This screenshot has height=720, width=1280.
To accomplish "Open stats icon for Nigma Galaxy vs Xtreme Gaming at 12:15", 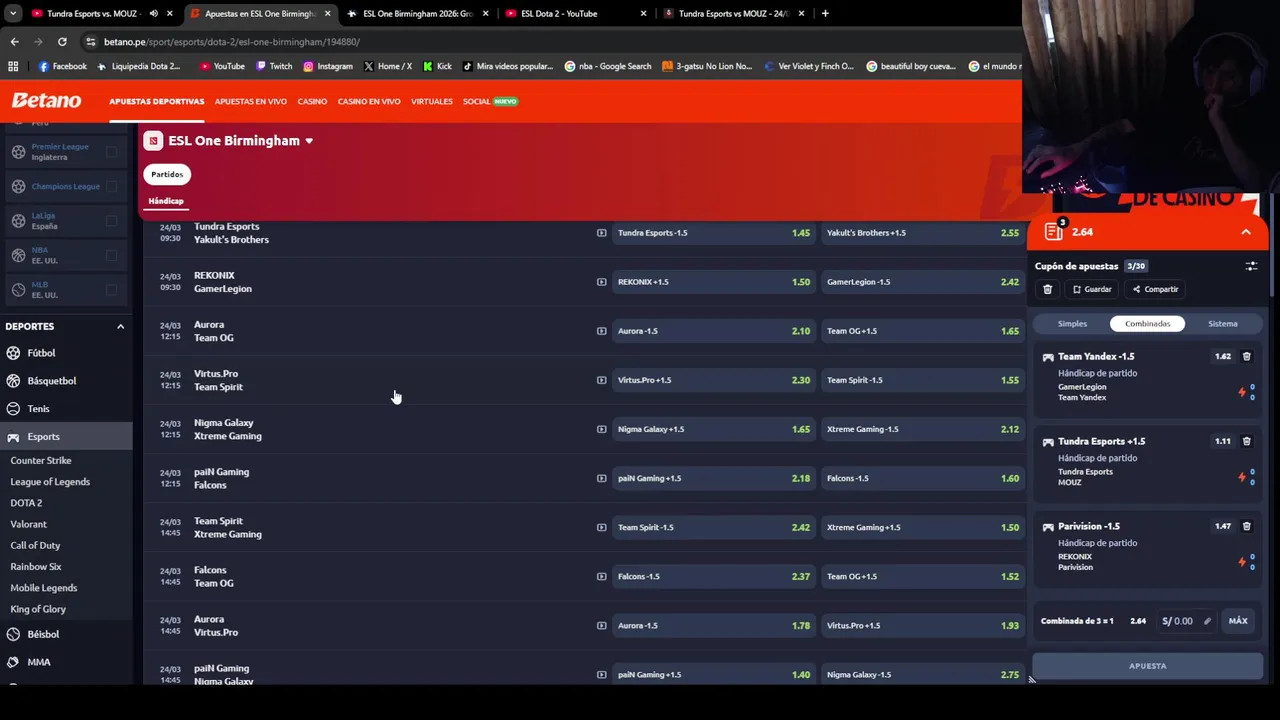I will coord(601,429).
